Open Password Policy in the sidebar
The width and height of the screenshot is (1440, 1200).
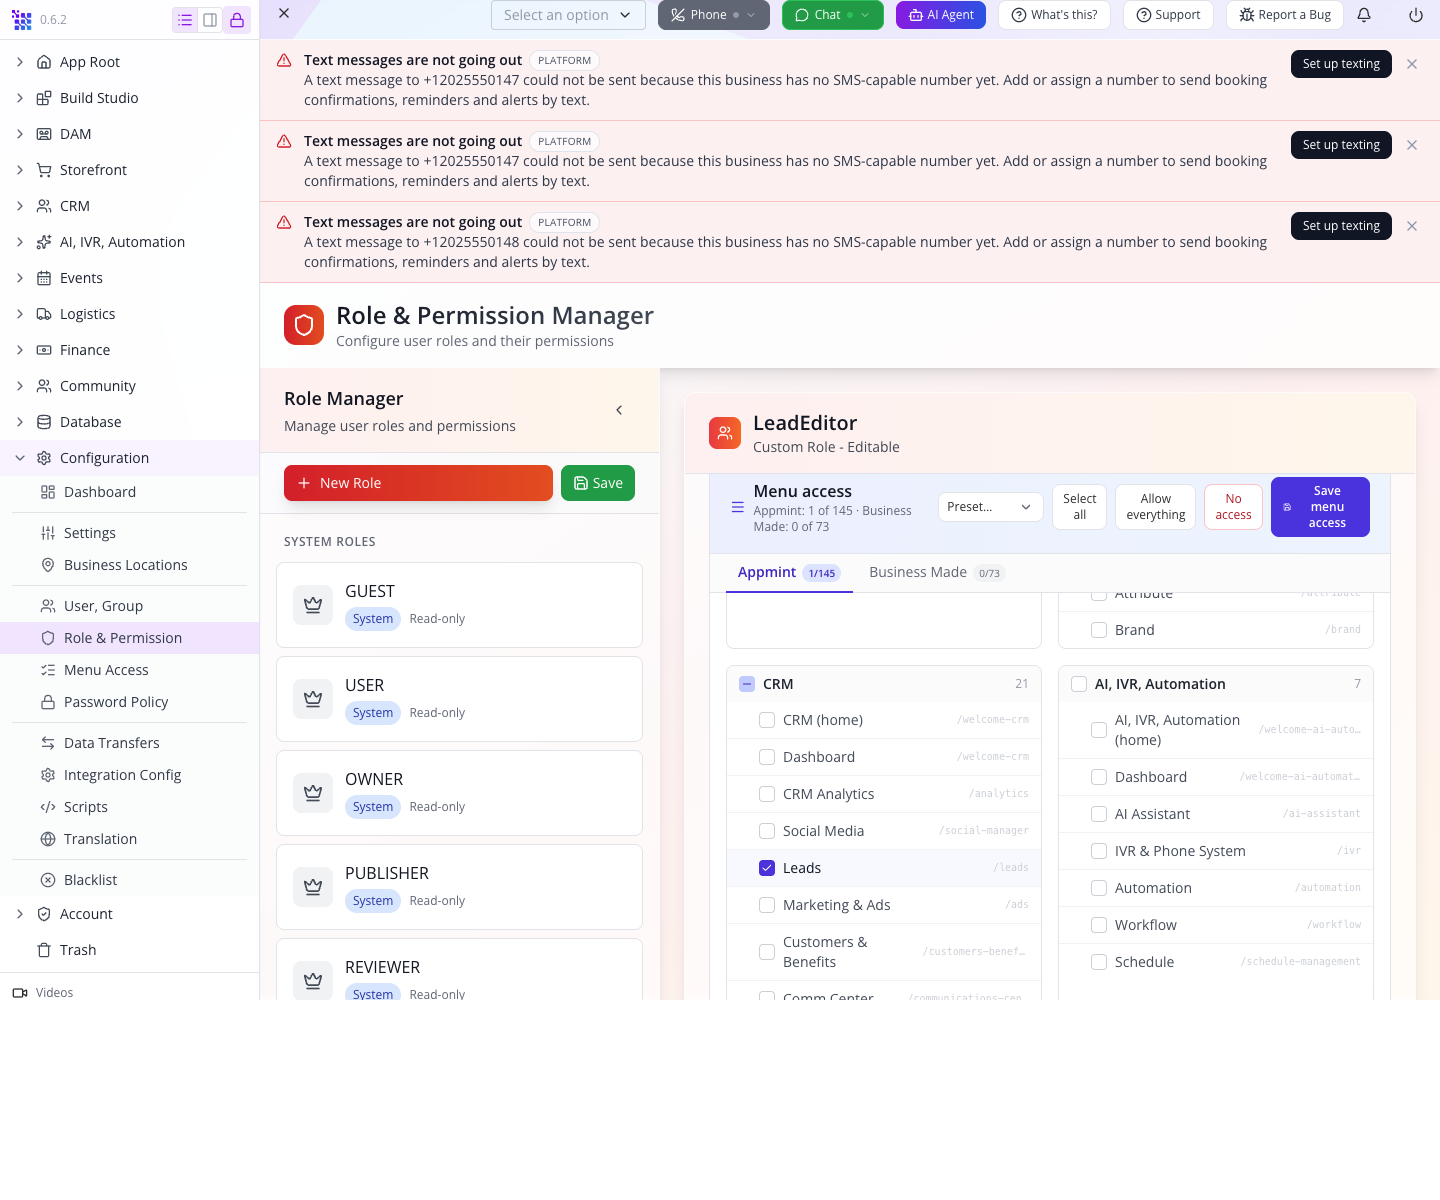click(130, 702)
